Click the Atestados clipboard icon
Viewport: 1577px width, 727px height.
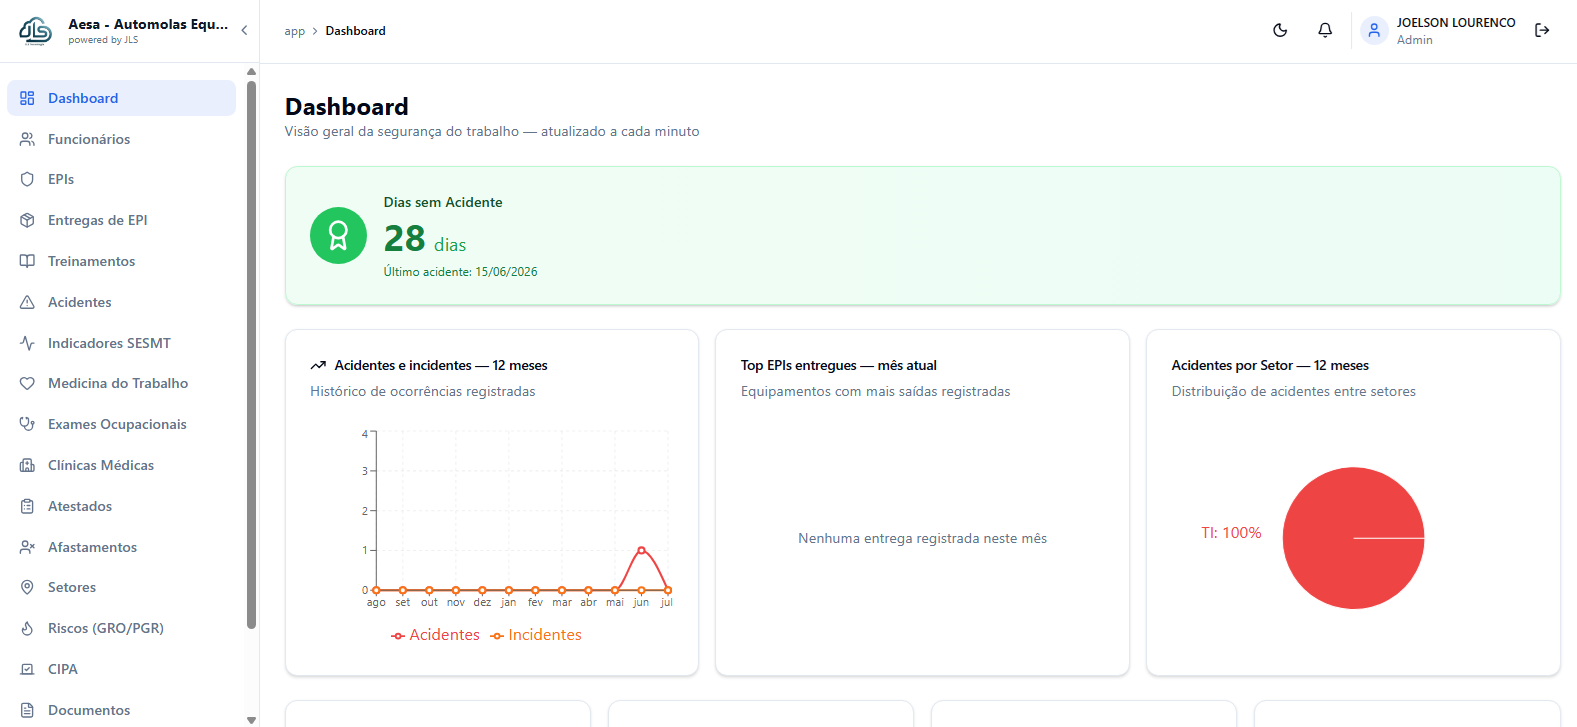pos(27,506)
